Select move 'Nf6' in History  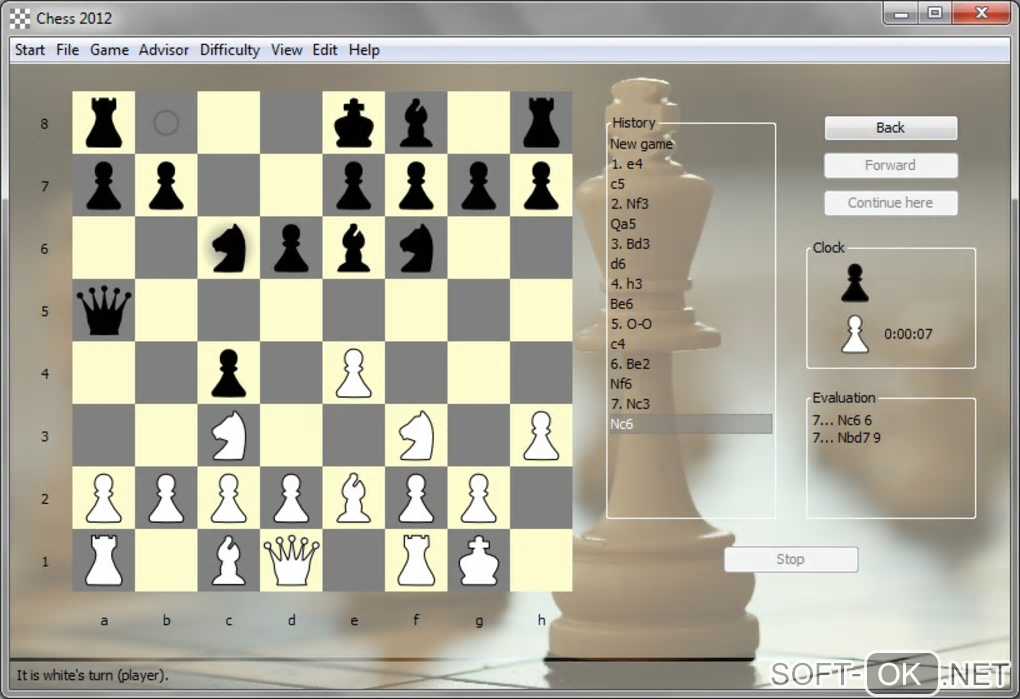pos(690,384)
